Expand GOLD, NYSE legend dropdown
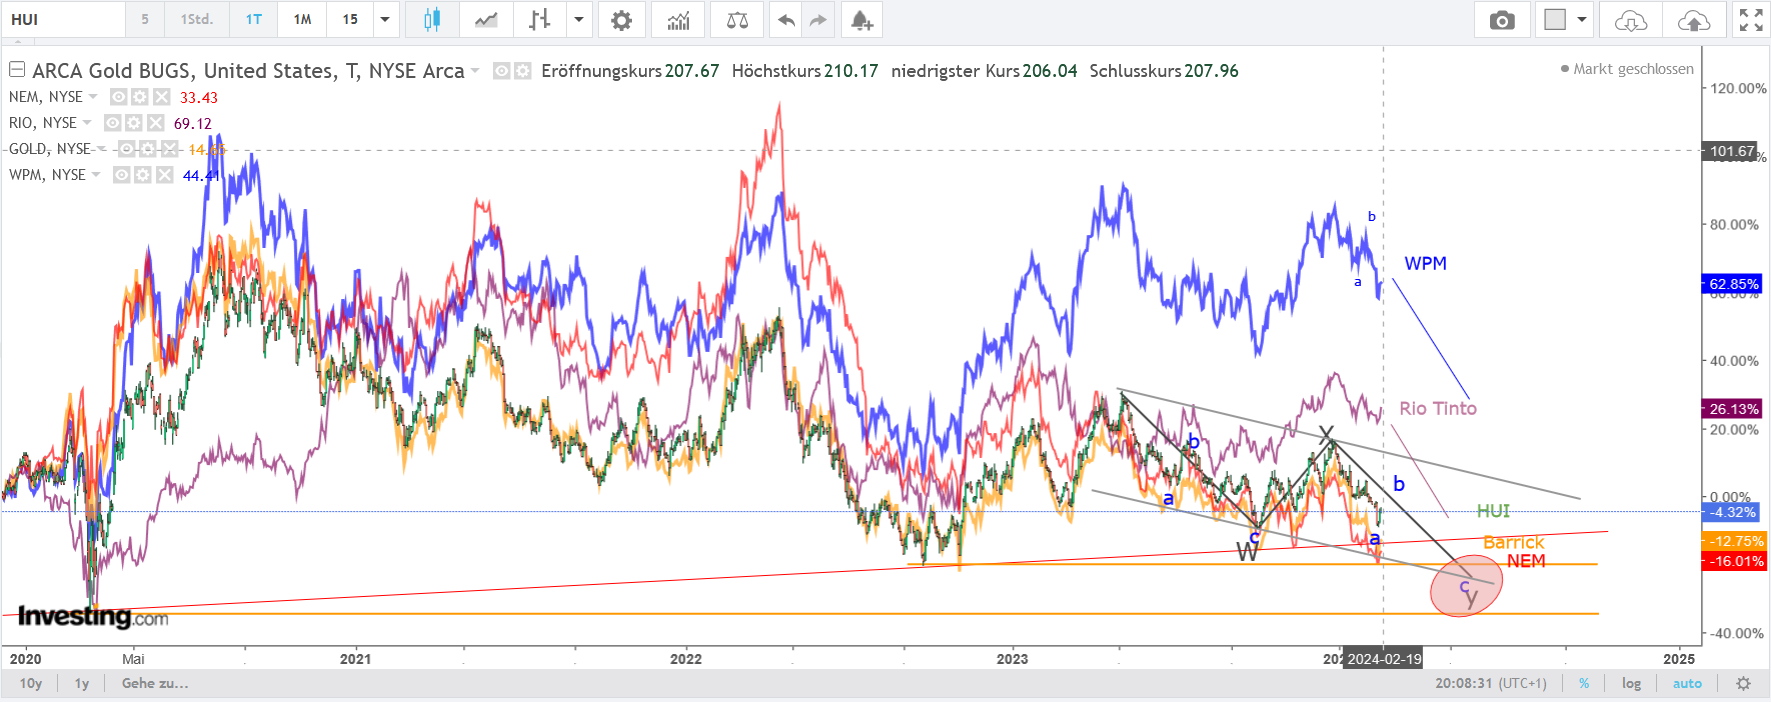The image size is (1771, 702). 101,149
